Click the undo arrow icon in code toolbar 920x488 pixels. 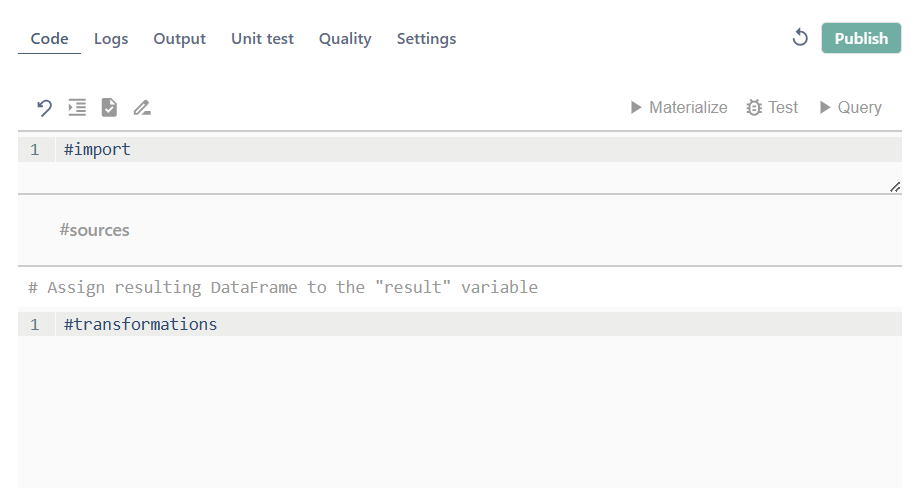click(45, 108)
